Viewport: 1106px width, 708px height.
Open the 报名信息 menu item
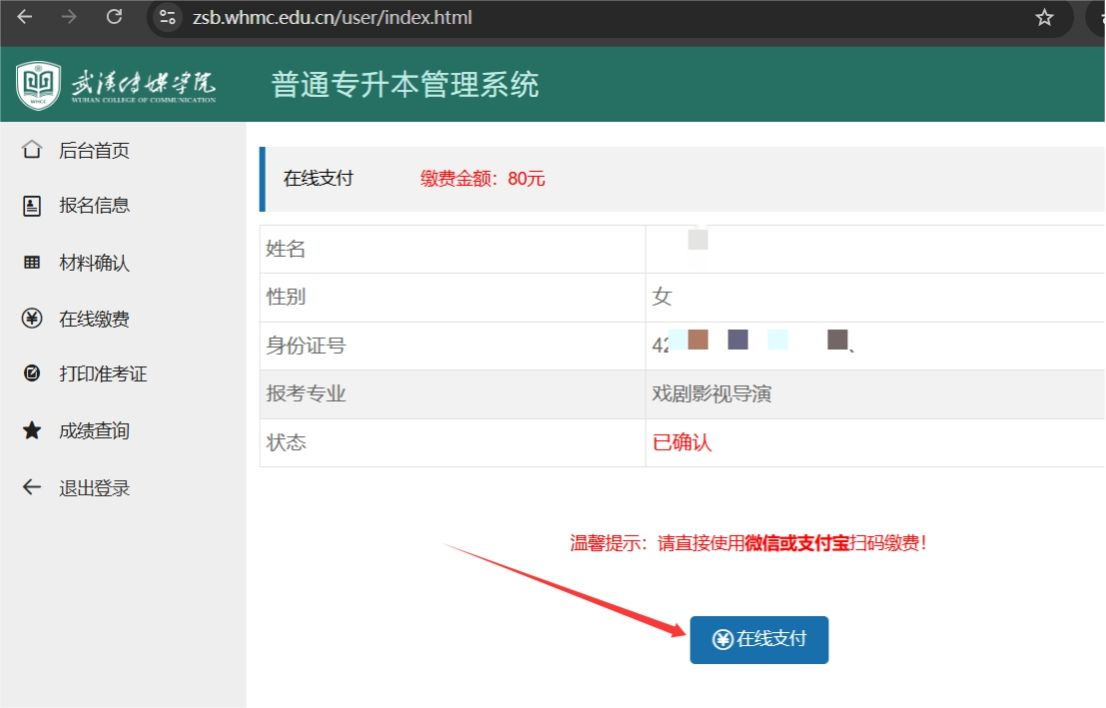coord(94,206)
